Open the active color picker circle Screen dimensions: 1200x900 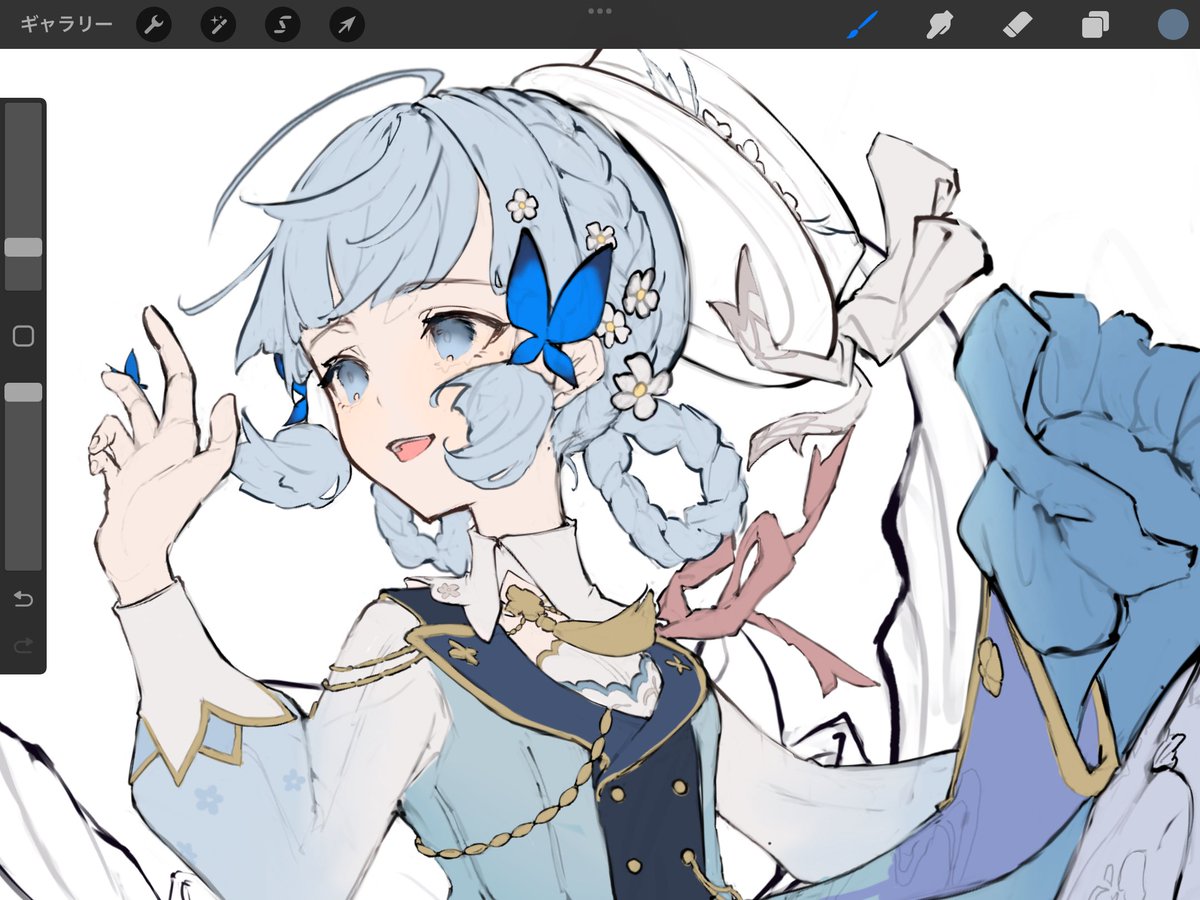[x=1172, y=24]
